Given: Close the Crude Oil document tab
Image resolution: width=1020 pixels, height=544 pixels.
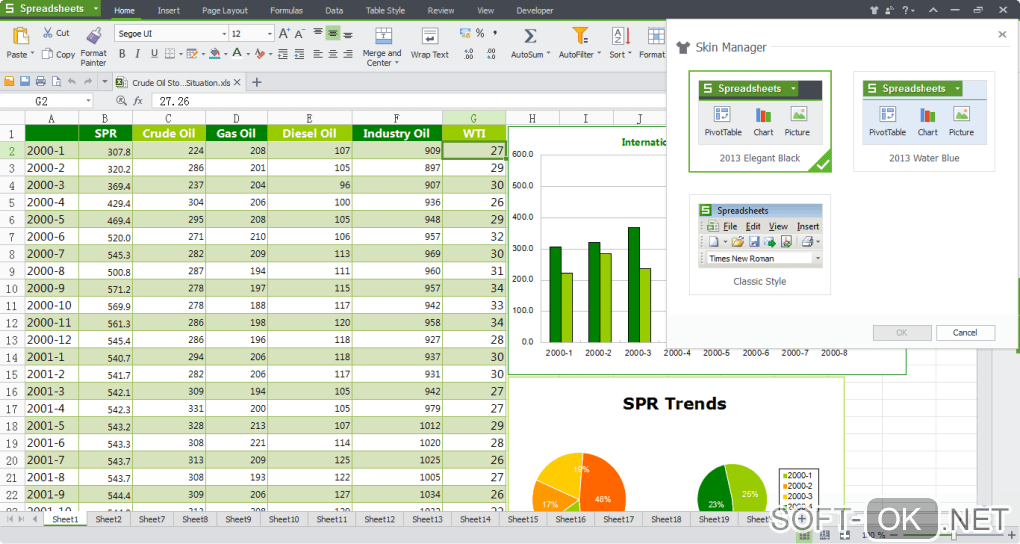Looking at the screenshot, I should [x=237, y=82].
